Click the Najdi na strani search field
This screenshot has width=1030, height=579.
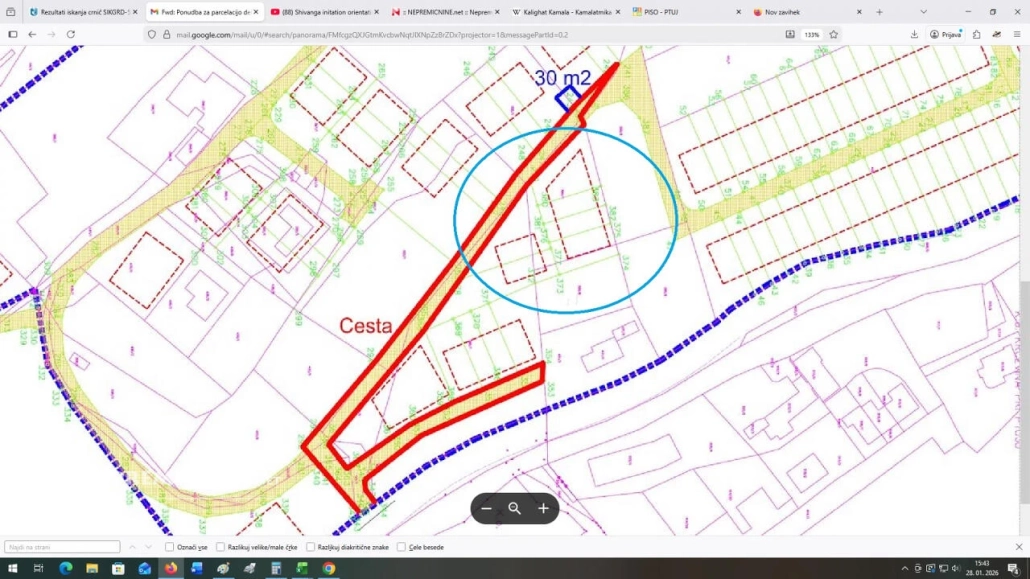tap(62, 547)
